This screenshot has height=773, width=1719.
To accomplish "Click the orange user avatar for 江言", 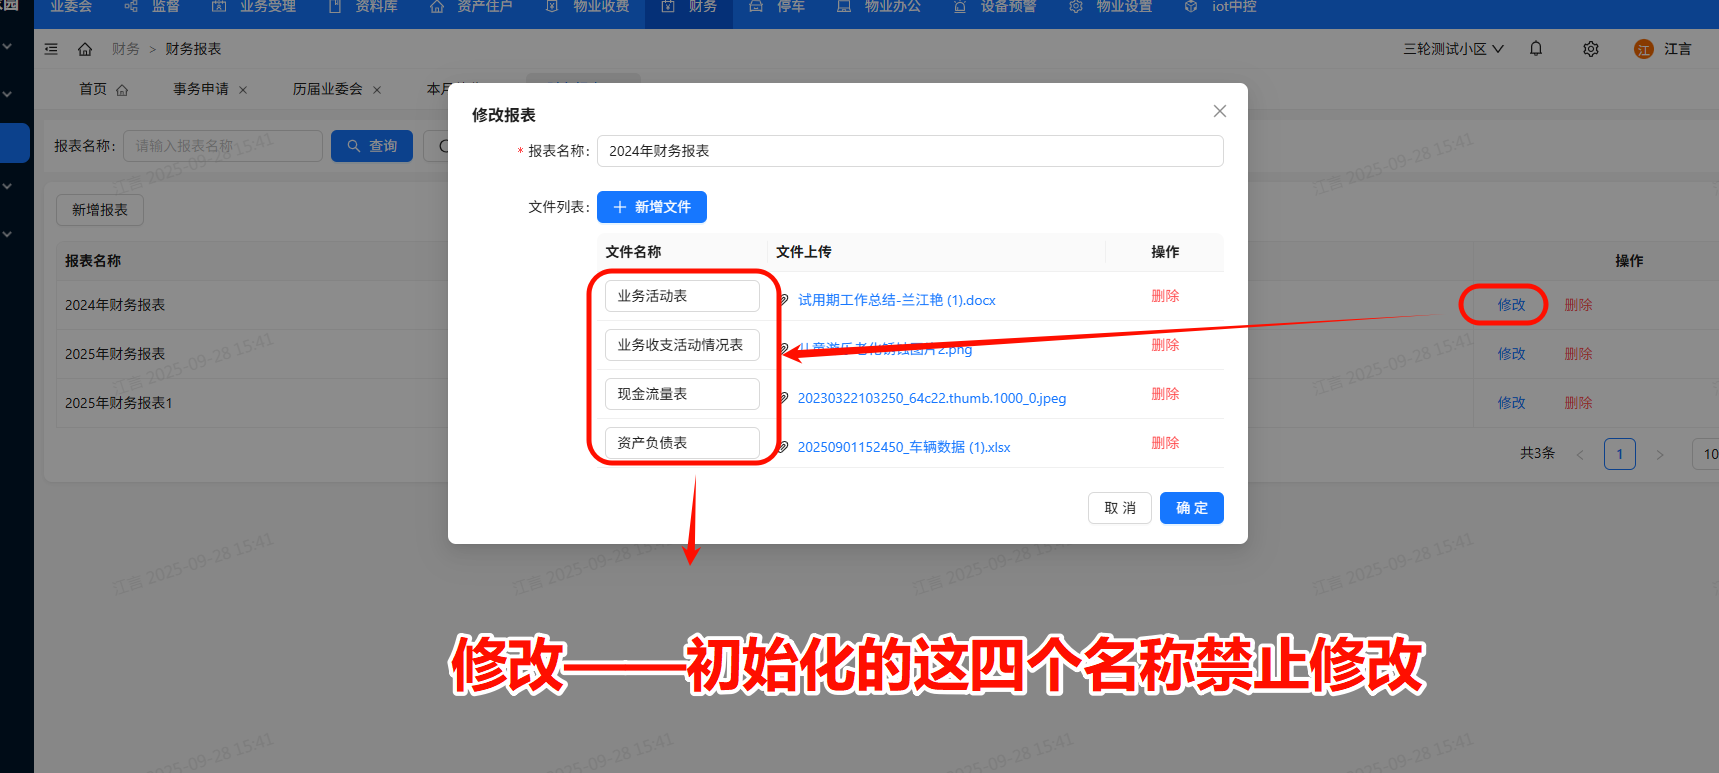I will 1643,49.
